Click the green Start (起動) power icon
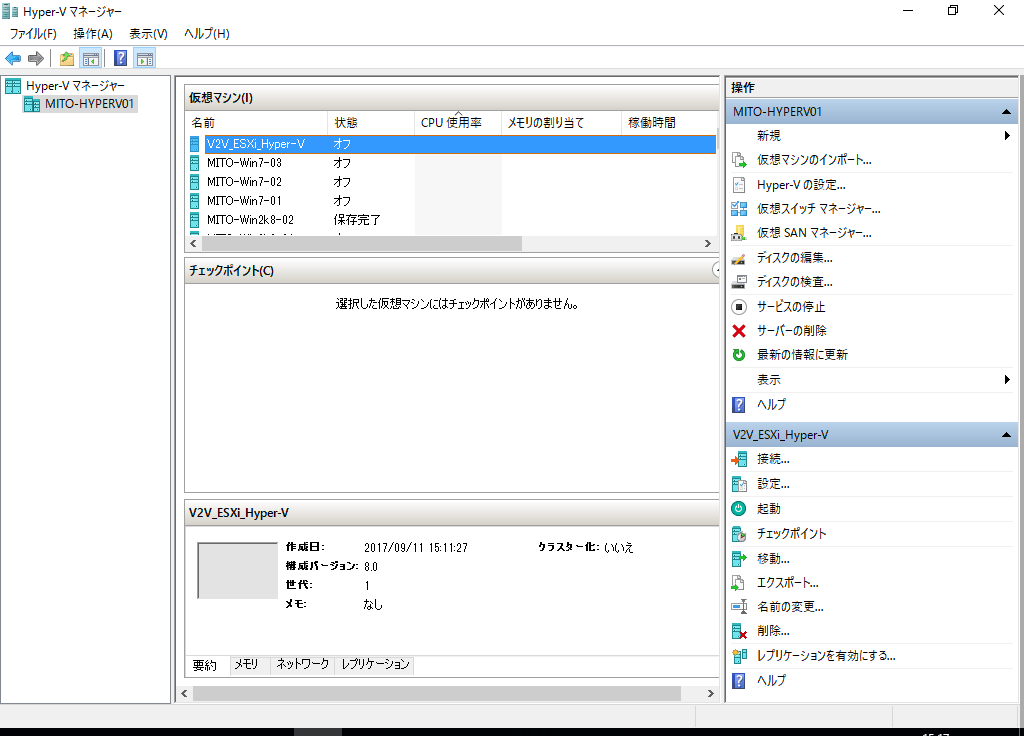The image size is (1024, 736). 739,508
